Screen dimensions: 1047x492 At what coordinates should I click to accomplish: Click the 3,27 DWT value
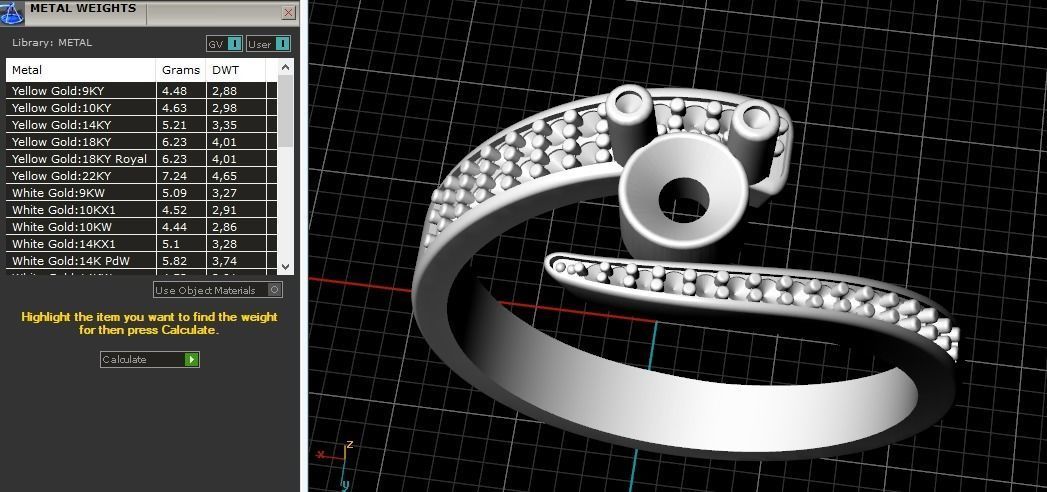(x=224, y=193)
